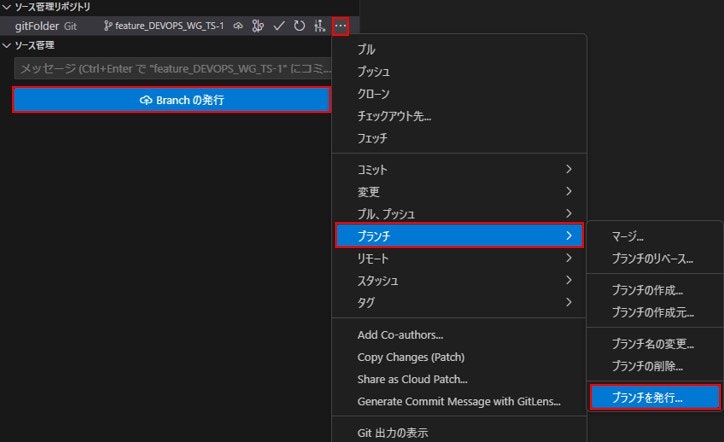Select マージ... in branch submenu
The image size is (724, 442).
[x=655, y=236]
